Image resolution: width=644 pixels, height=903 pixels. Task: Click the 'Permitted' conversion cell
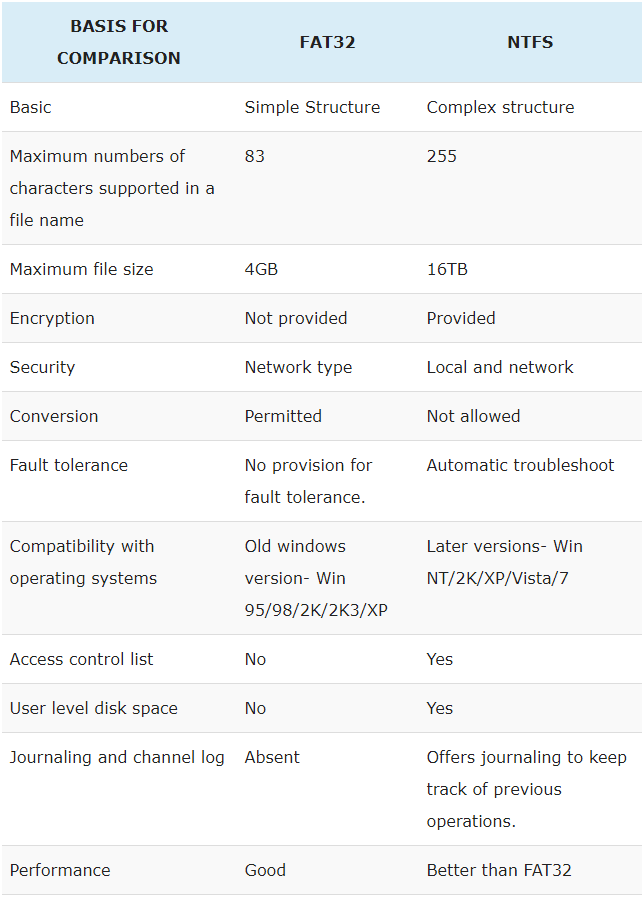[x=283, y=416]
